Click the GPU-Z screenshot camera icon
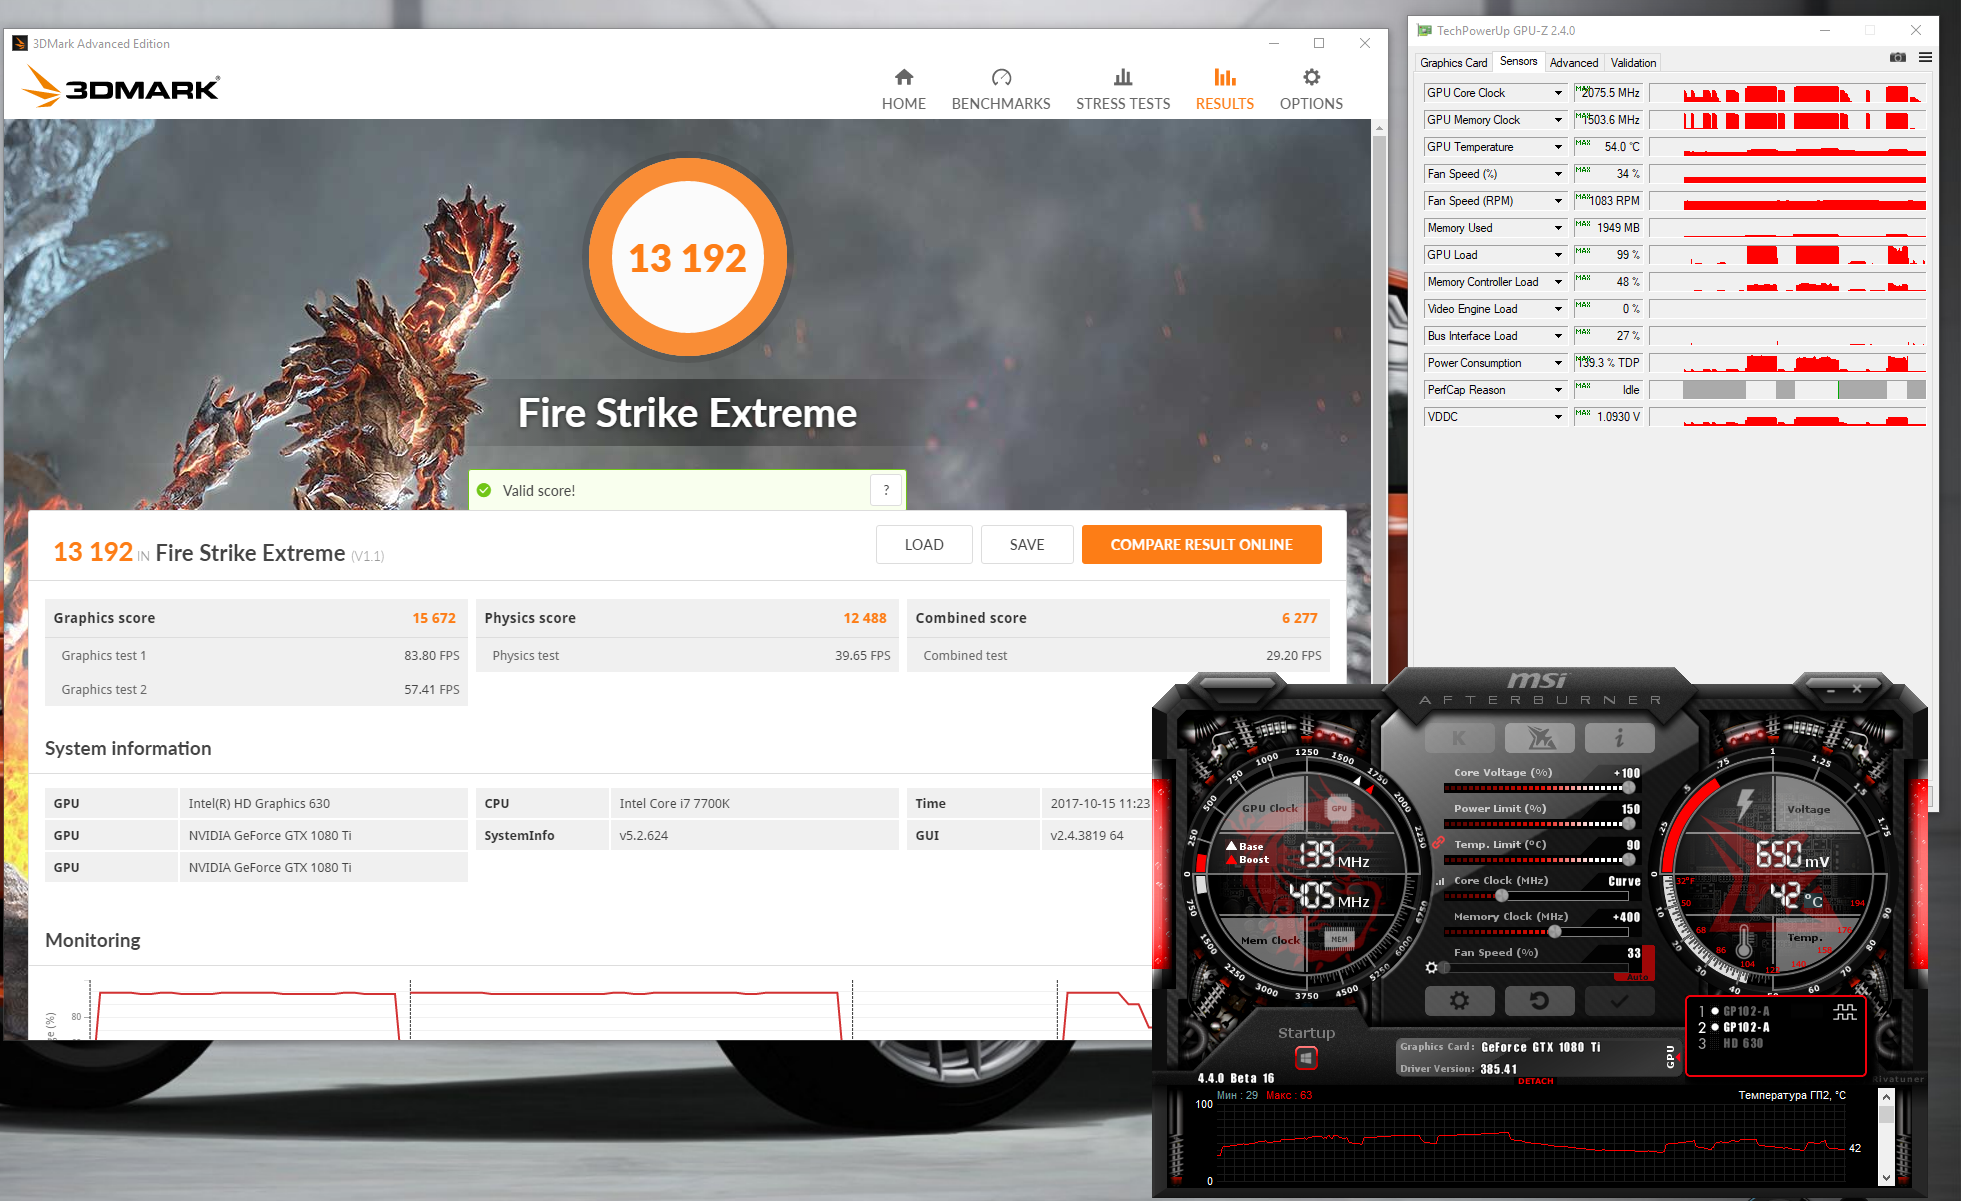The image size is (1961, 1201). (1897, 58)
